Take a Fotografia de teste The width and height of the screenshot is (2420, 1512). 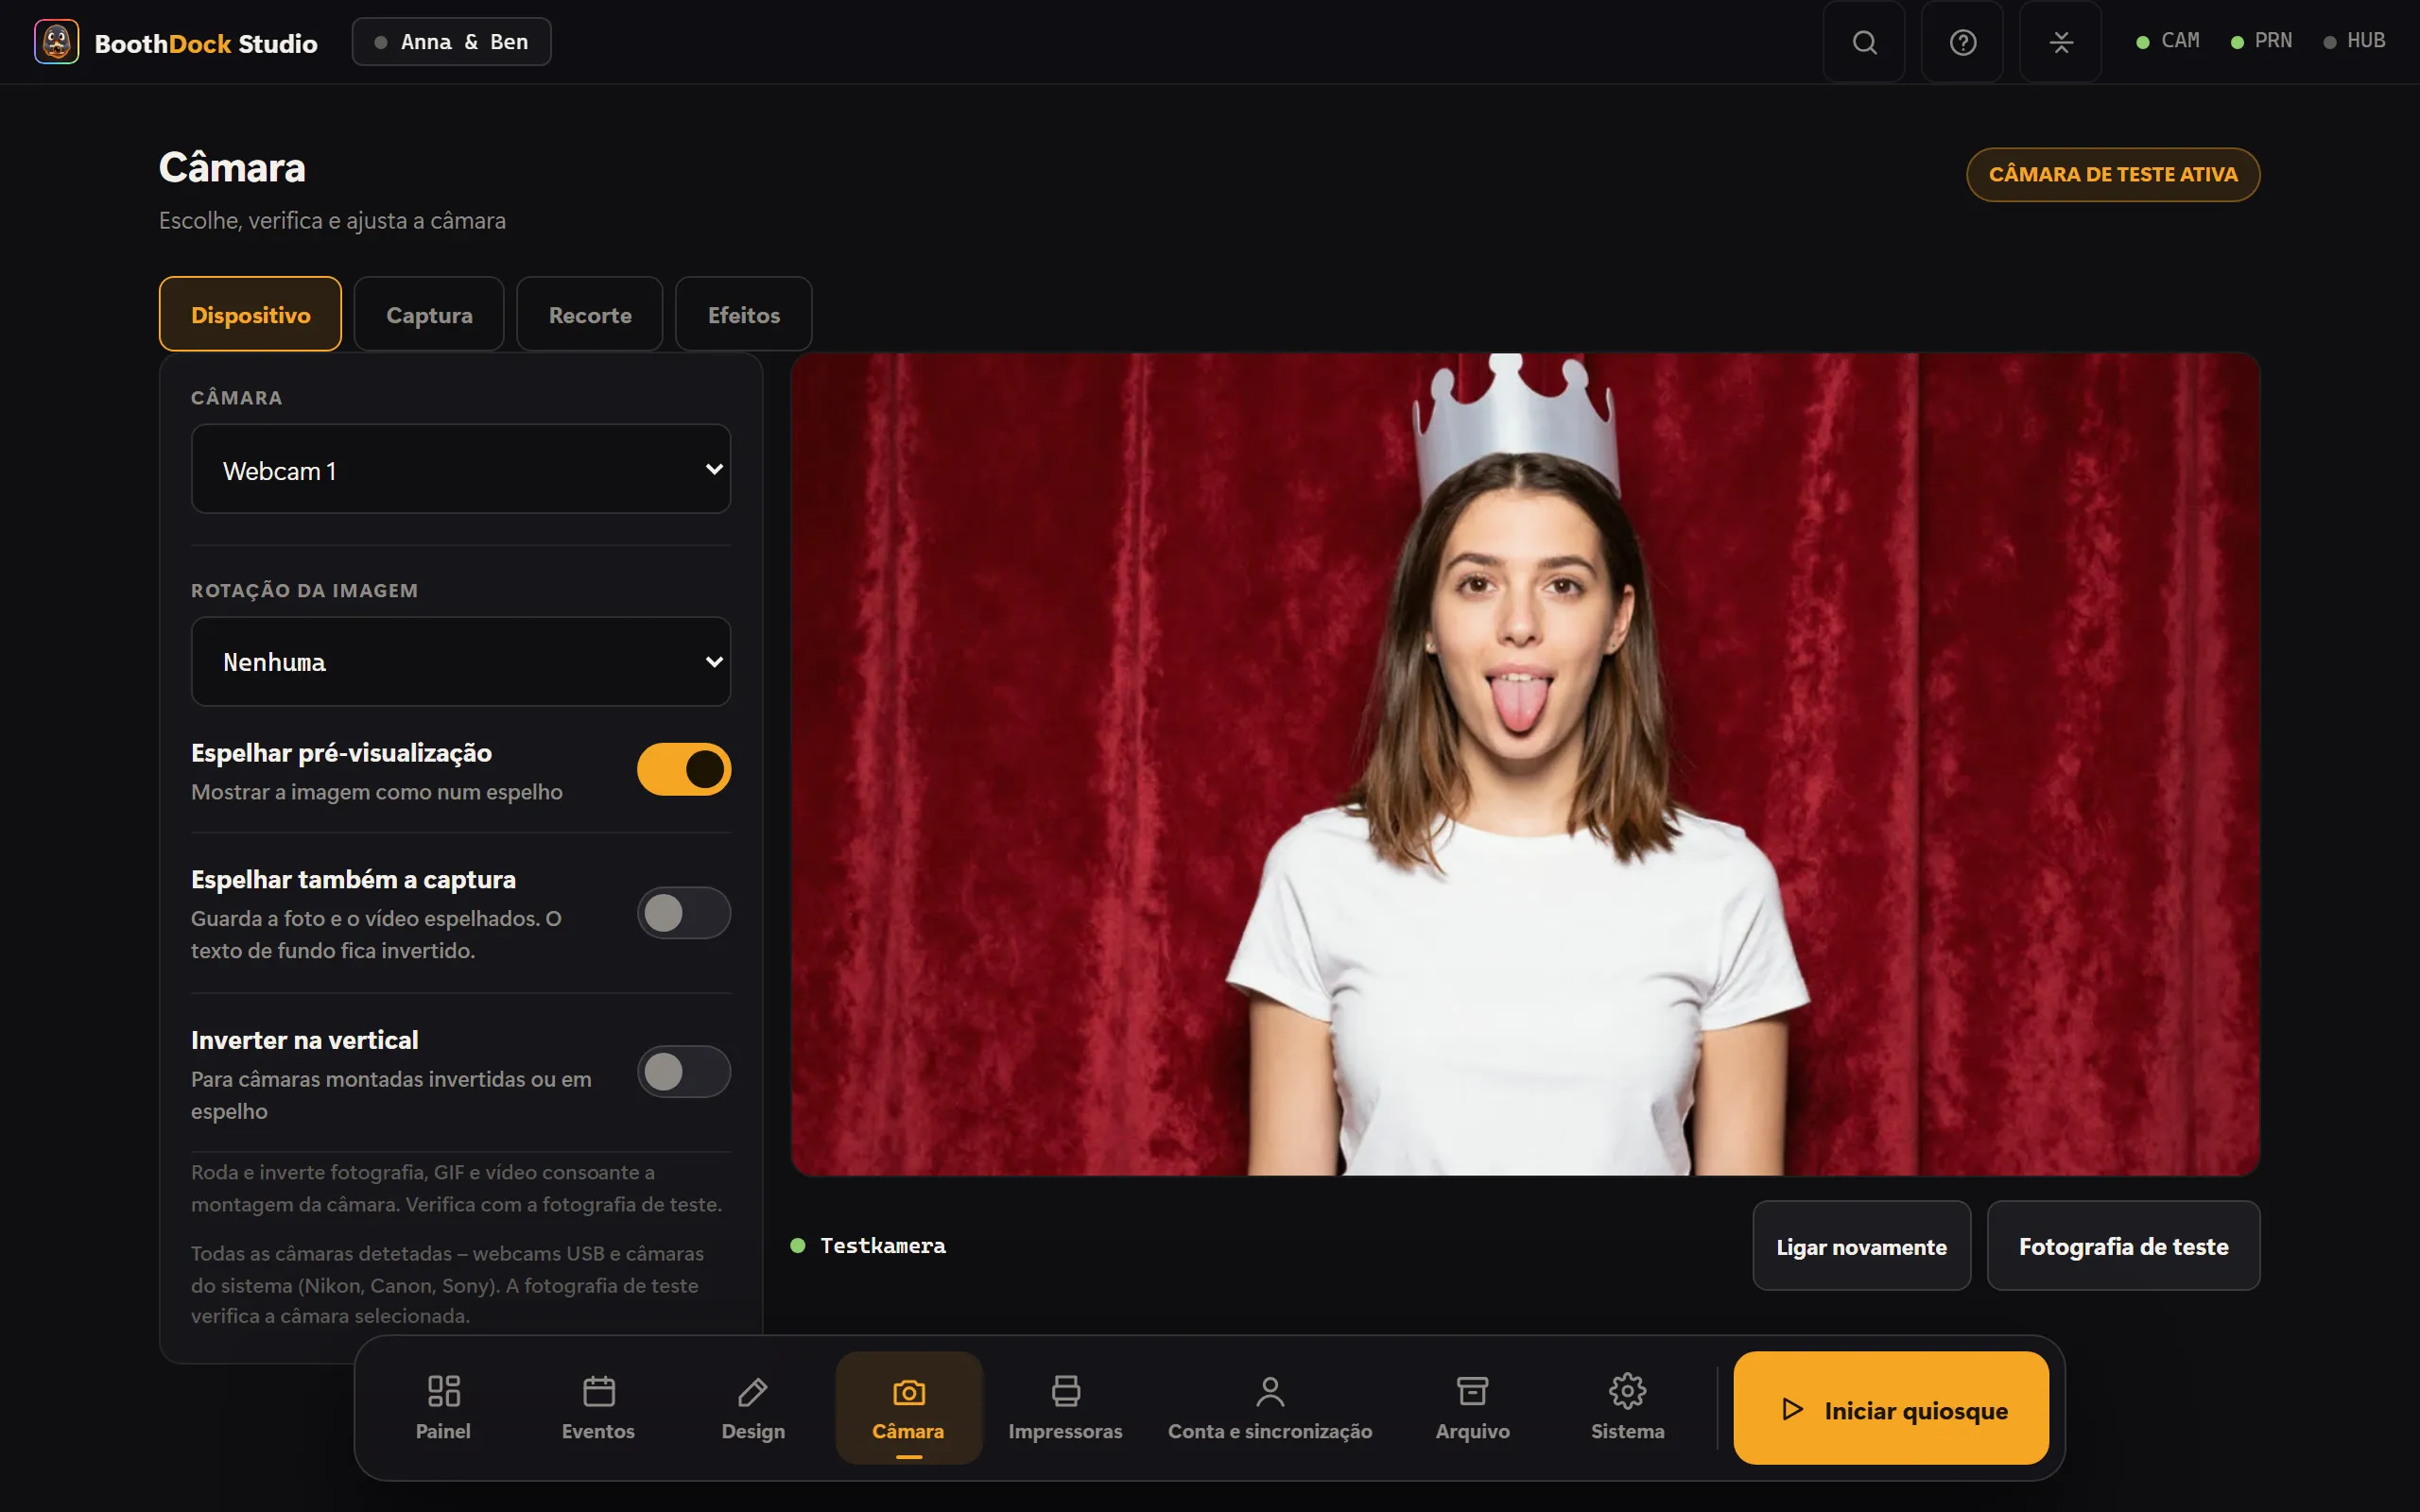coord(2123,1246)
